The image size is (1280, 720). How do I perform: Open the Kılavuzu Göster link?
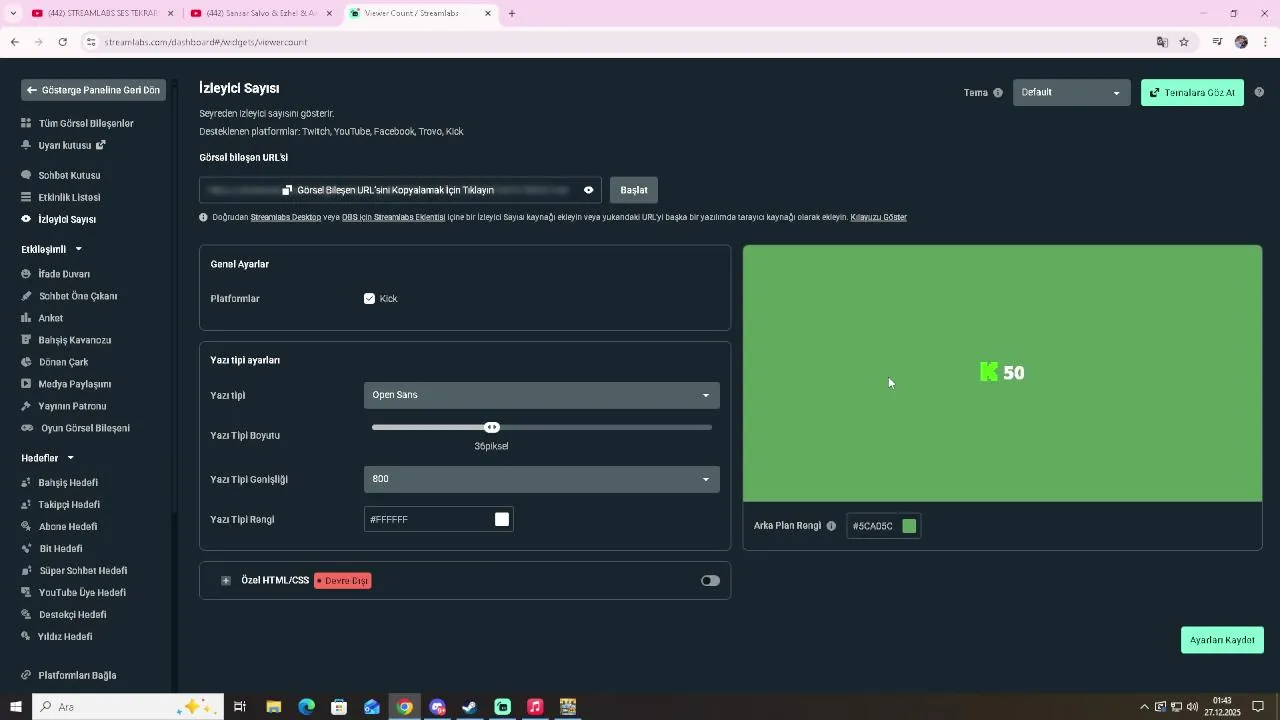click(878, 217)
